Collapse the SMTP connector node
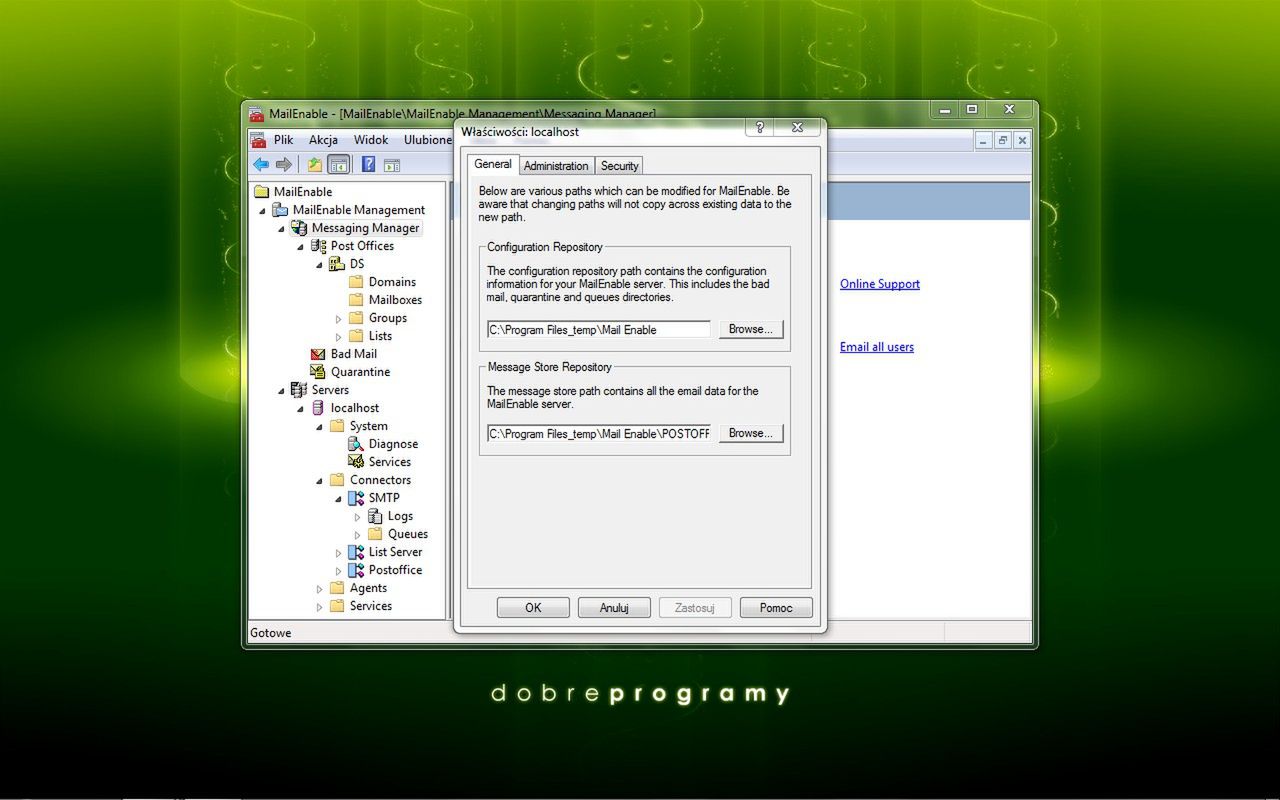 click(x=339, y=498)
